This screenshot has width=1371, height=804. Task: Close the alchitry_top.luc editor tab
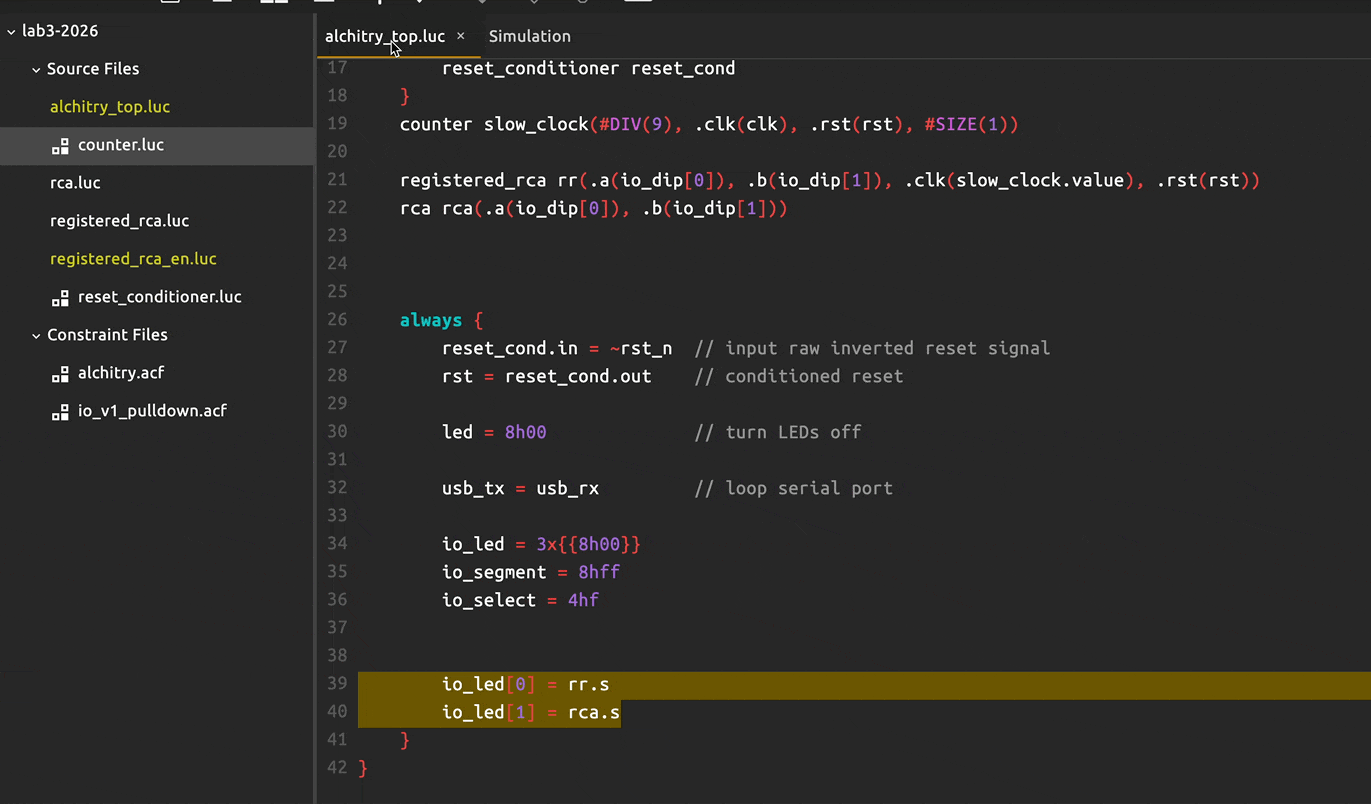point(461,36)
